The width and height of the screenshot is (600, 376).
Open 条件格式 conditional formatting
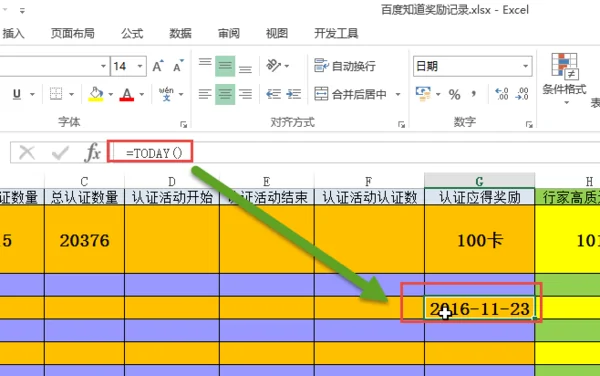564,80
